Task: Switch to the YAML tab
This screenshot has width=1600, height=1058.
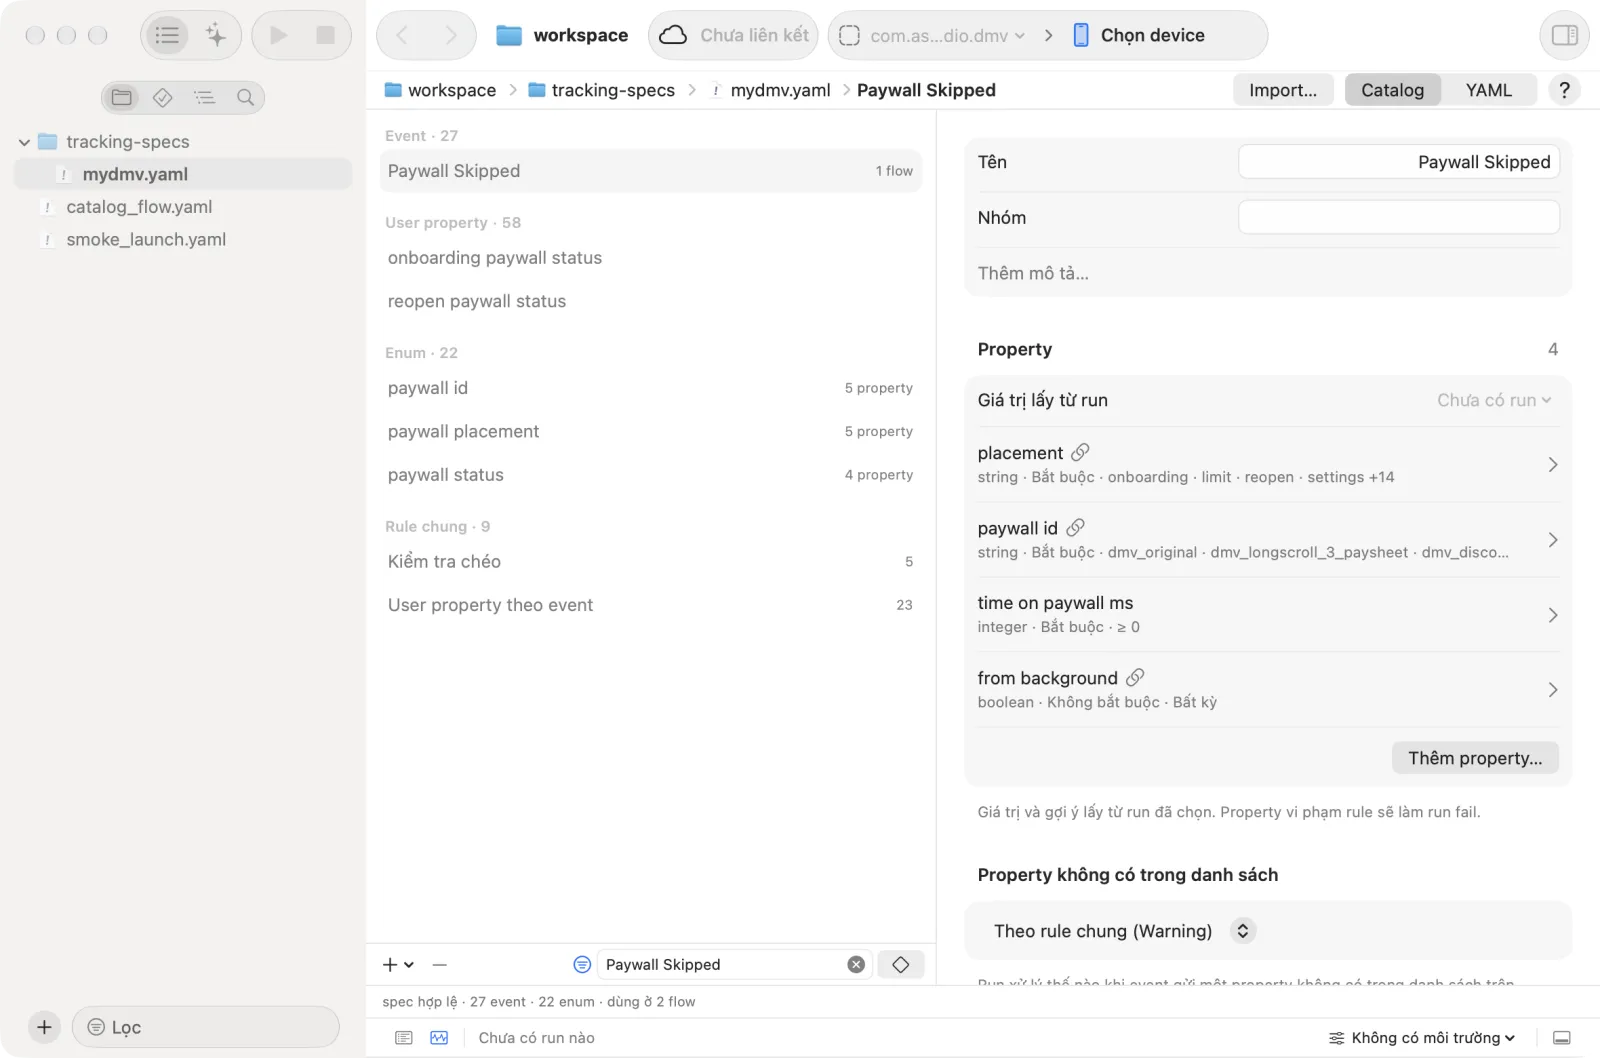Action: (1488, 90)
